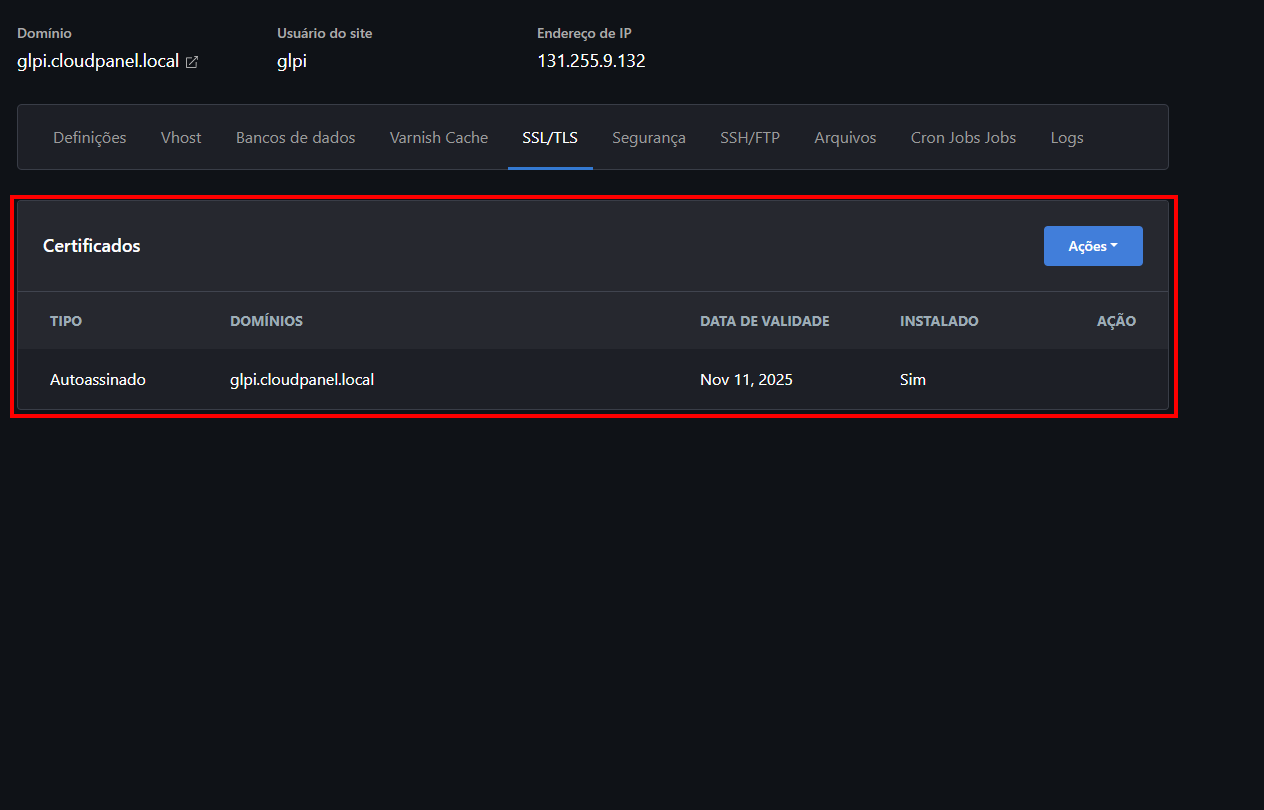Image resolution: width=1264 pixels, height=810 pixels.
Task: View the Logs tab
Action: 1067,138
